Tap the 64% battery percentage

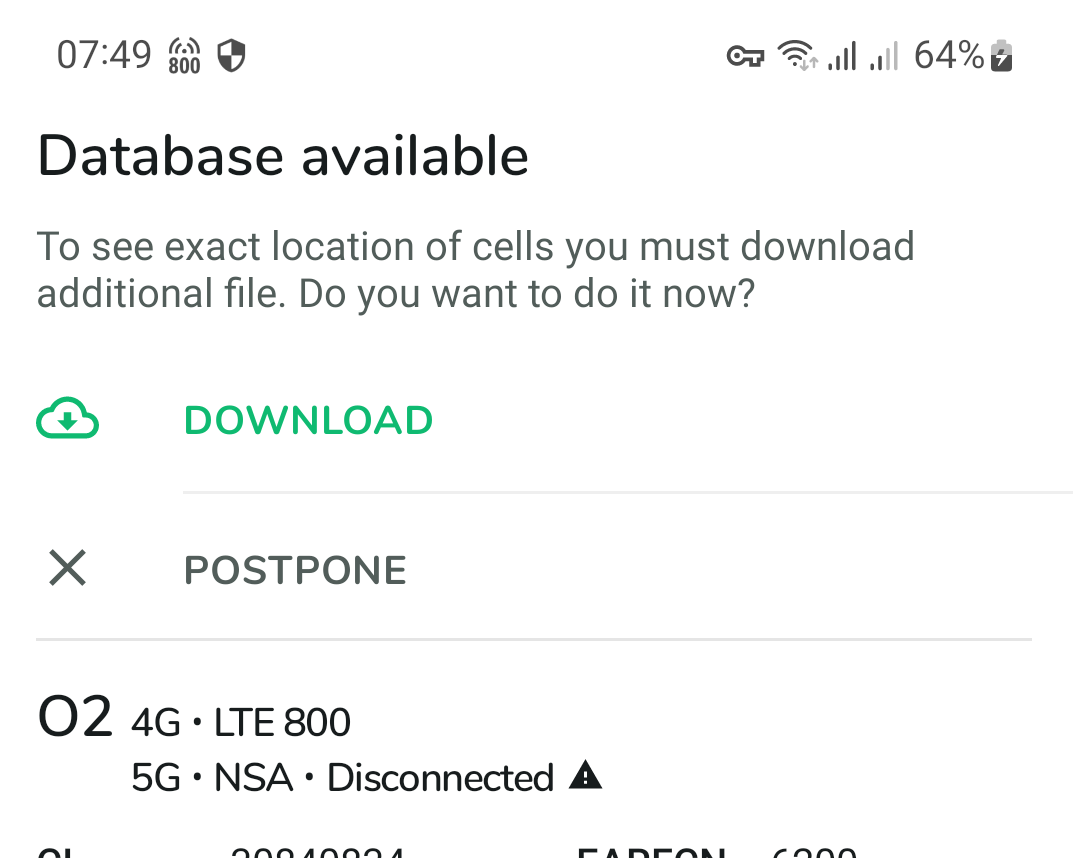[x=948, y=56]
